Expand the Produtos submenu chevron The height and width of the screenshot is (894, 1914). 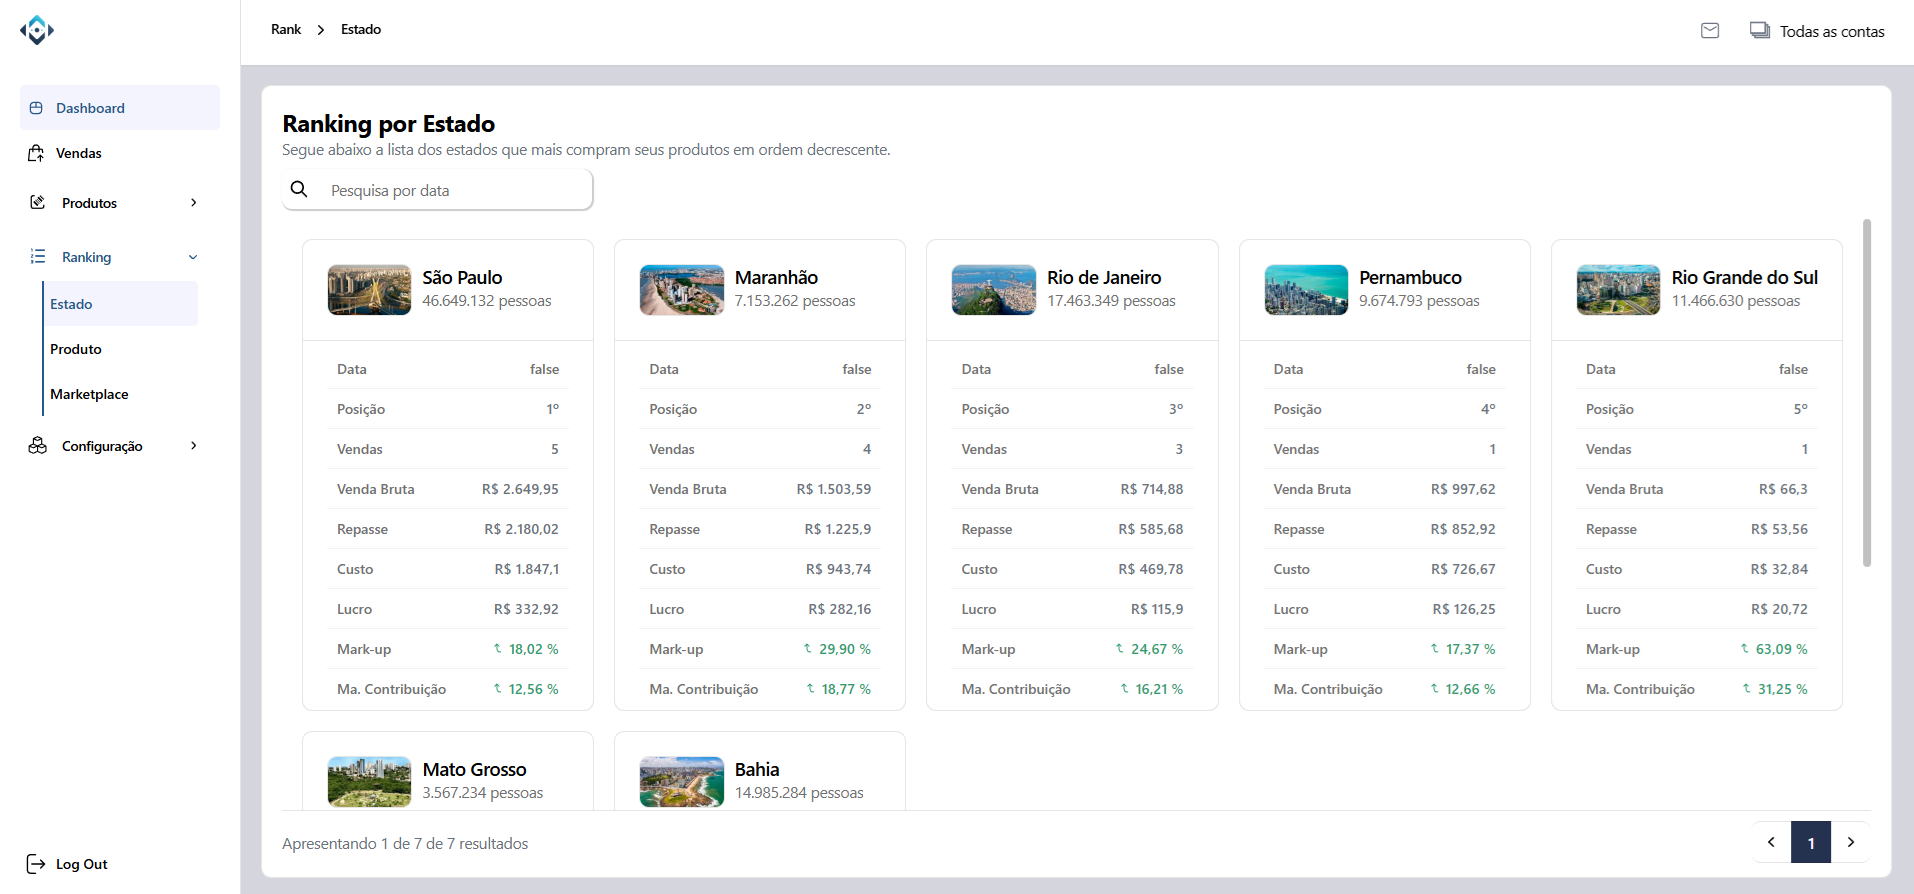[x=194, y=203]
